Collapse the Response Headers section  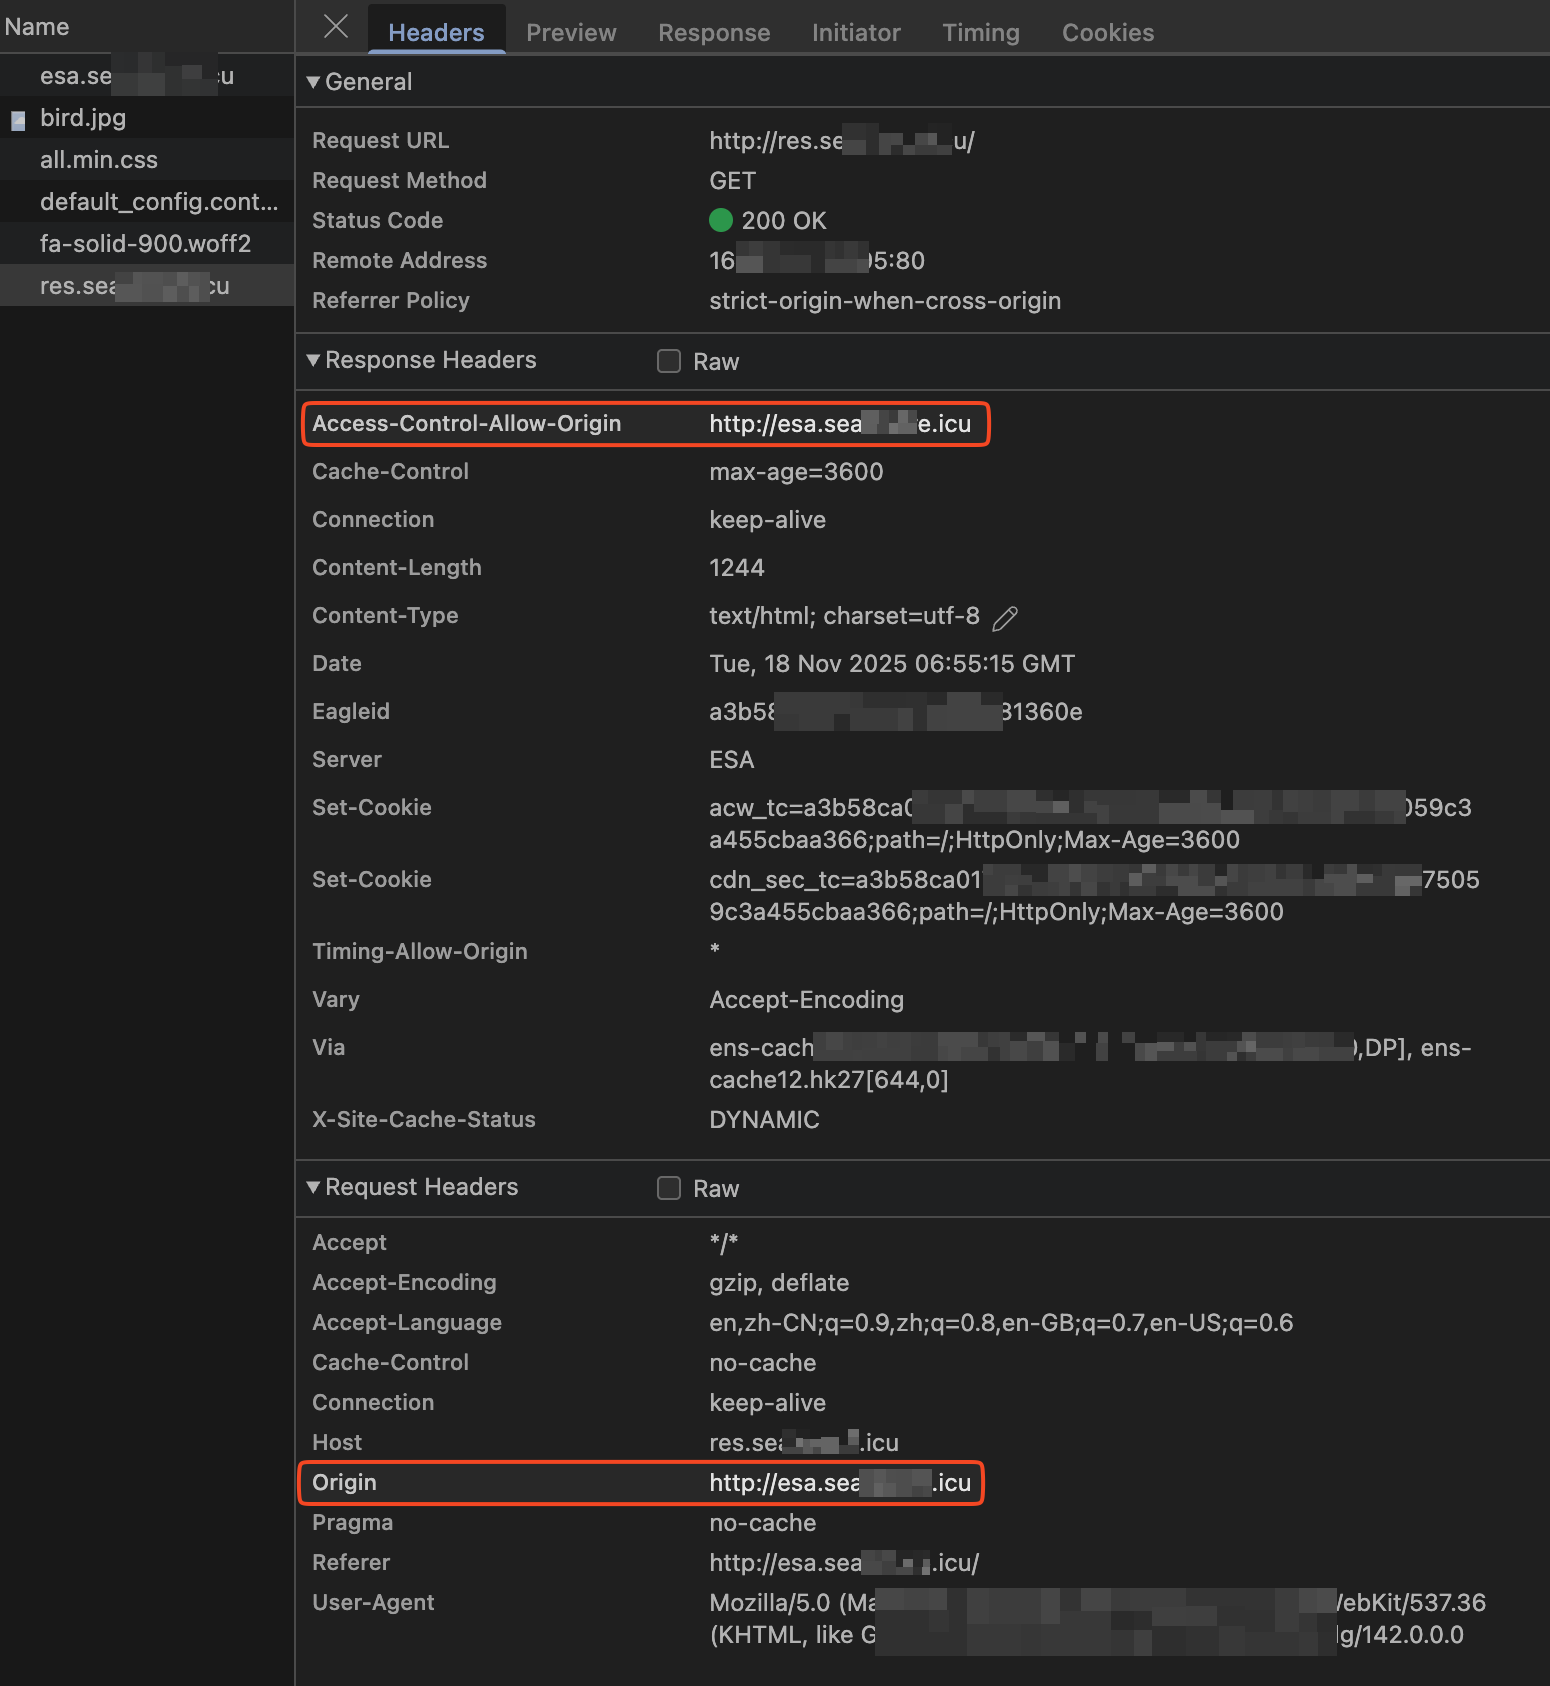click(314, 360)
